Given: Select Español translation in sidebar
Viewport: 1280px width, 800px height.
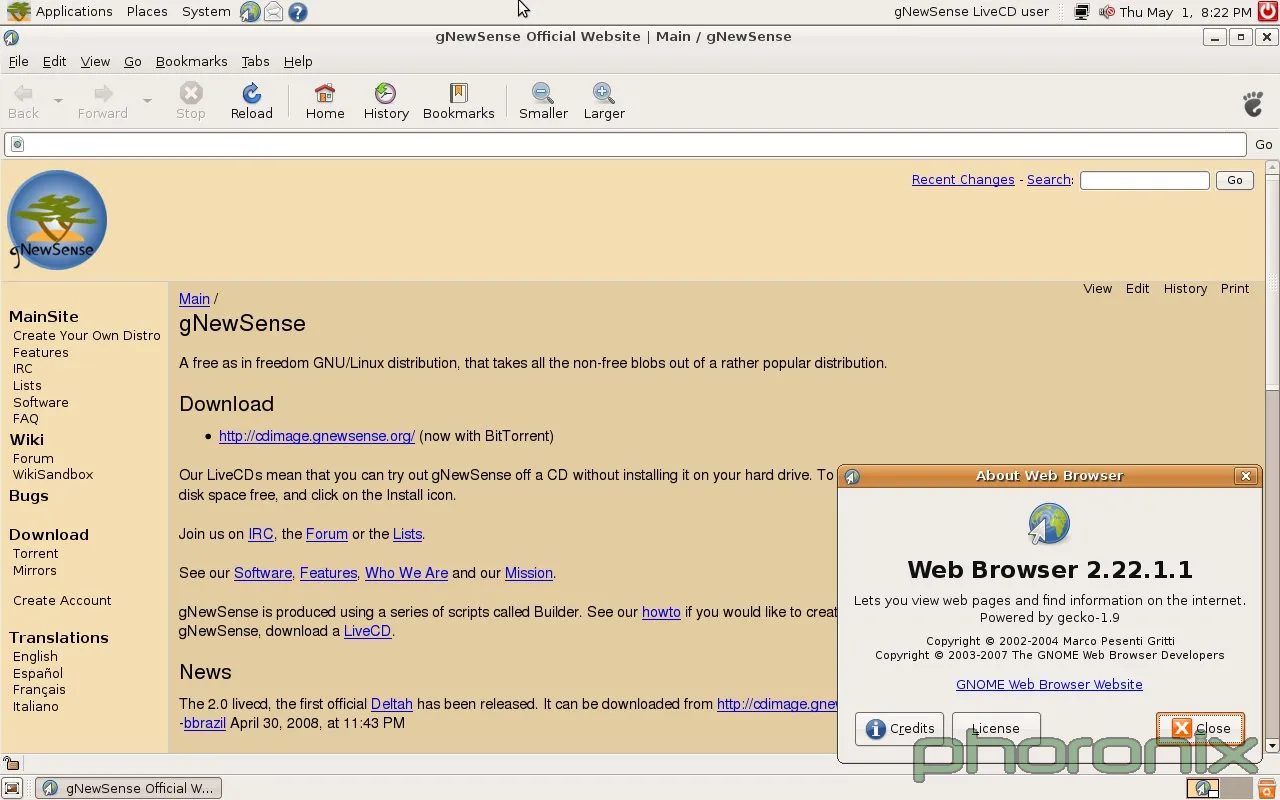Looking at the screenshot, I should click(x=38, y=674).
